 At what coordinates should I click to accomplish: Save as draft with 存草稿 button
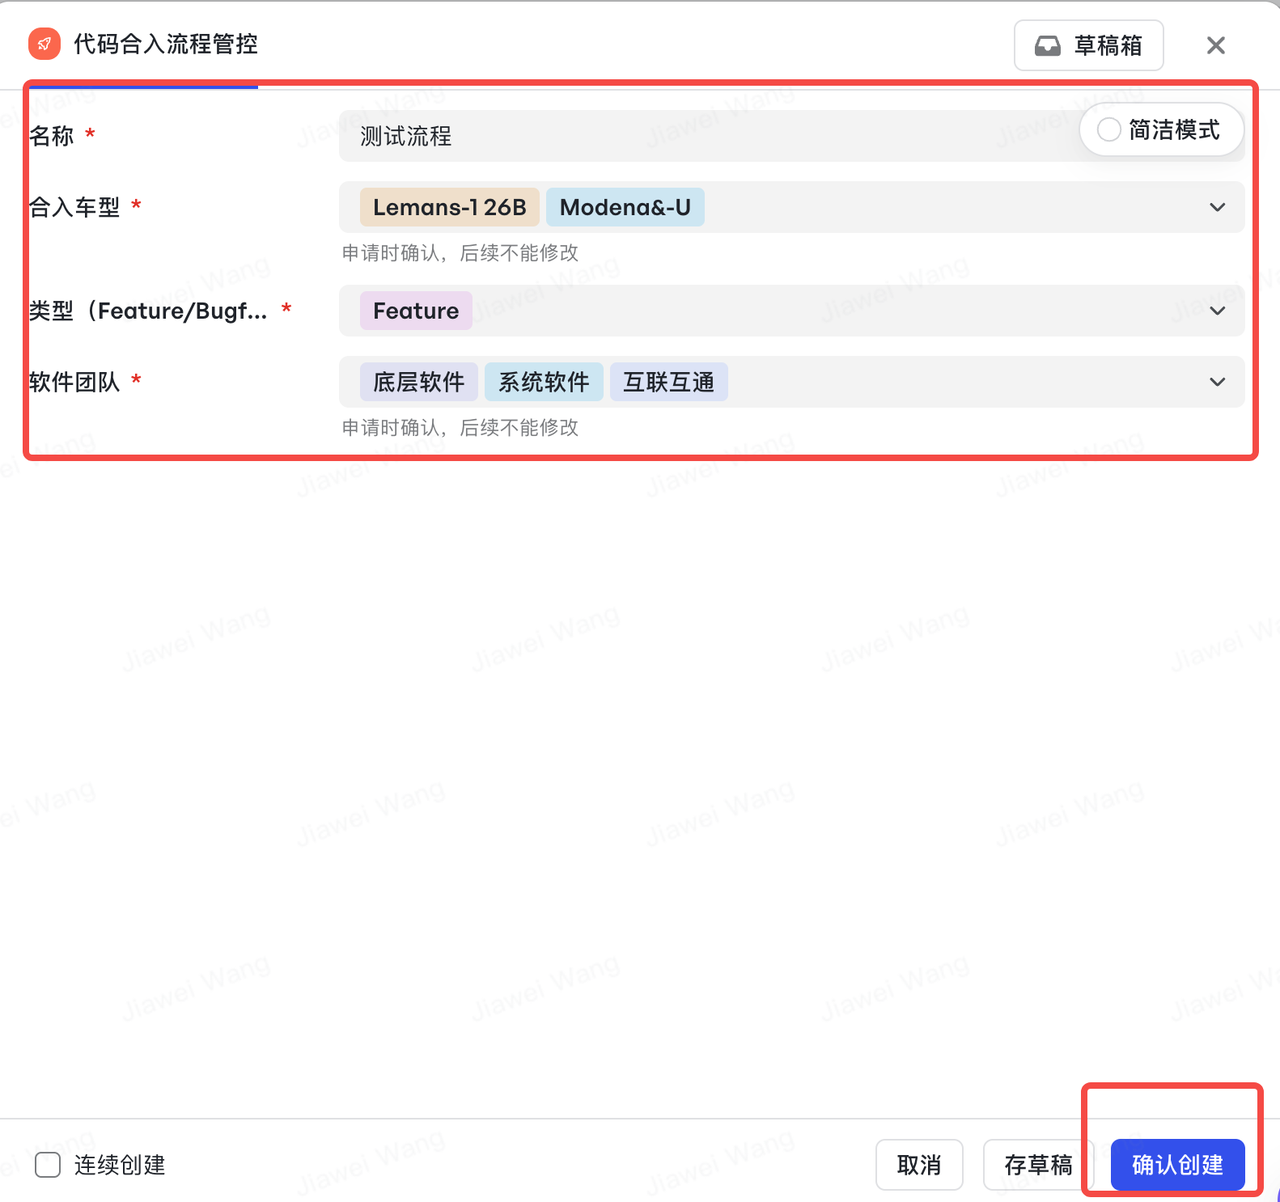(1038, 1165)
